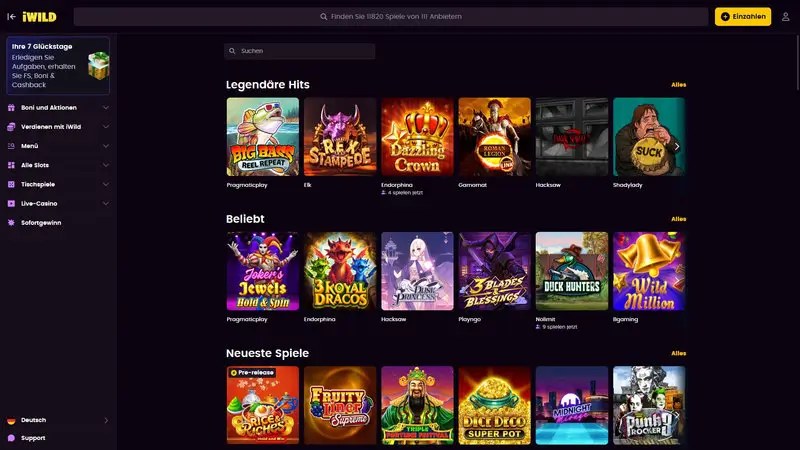Click the top search bar magnifier icon

click(323, 17)
